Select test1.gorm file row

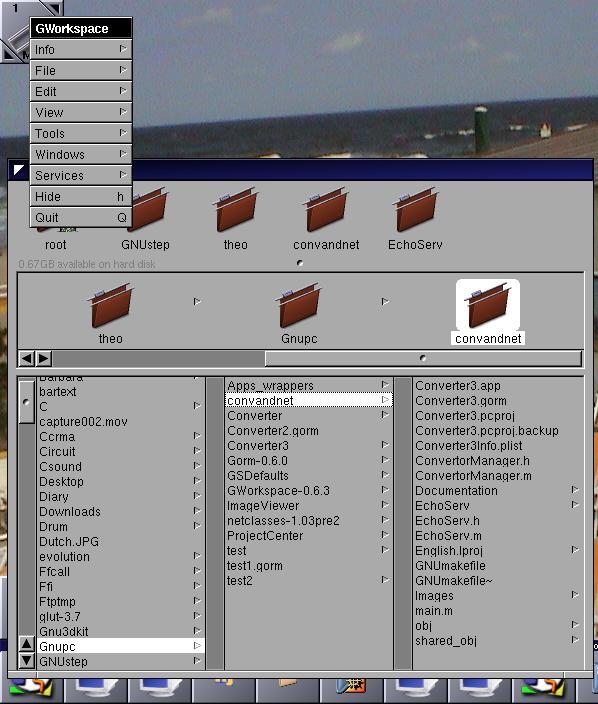point(309,566)
